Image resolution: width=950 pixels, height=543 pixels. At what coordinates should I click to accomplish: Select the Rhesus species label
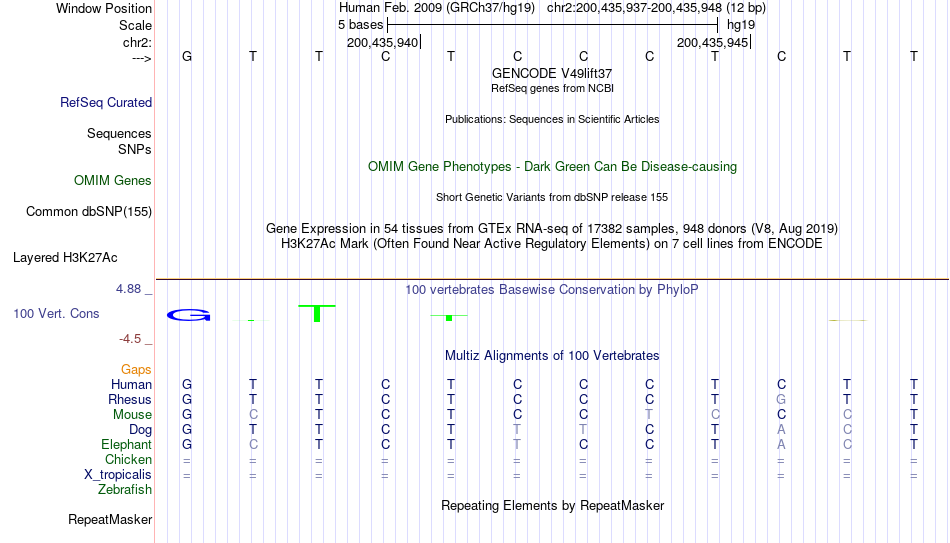[130, 400]
